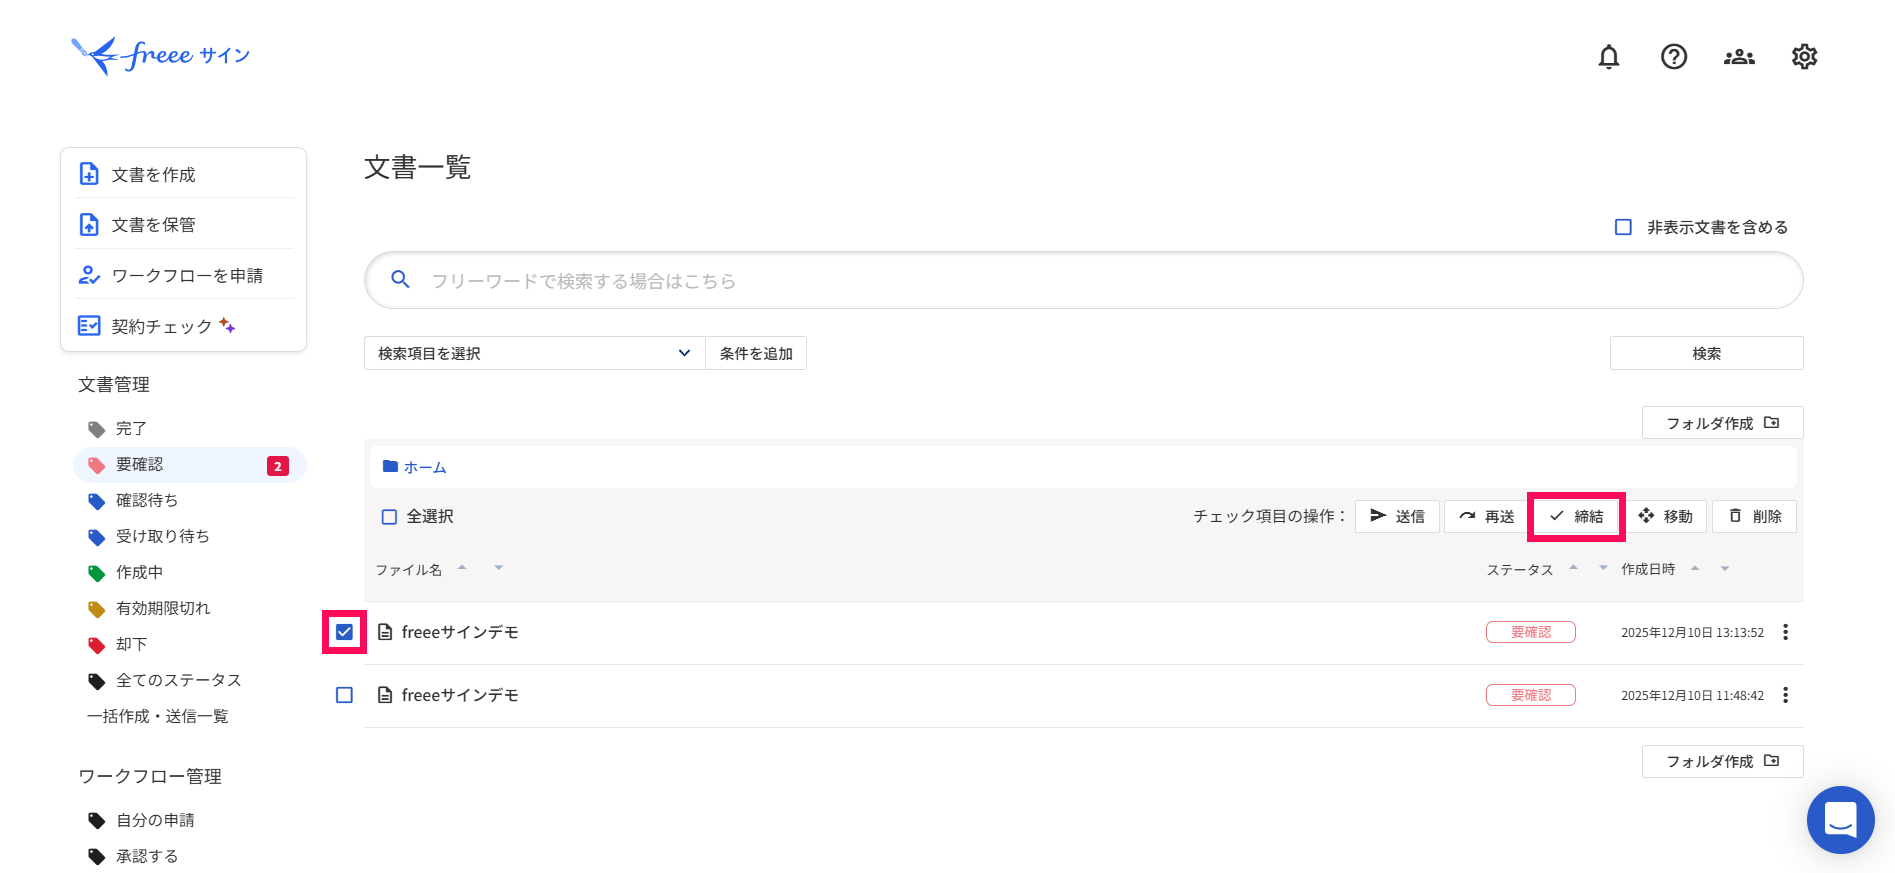Click the 送信 button

[x=1397, y=516]
